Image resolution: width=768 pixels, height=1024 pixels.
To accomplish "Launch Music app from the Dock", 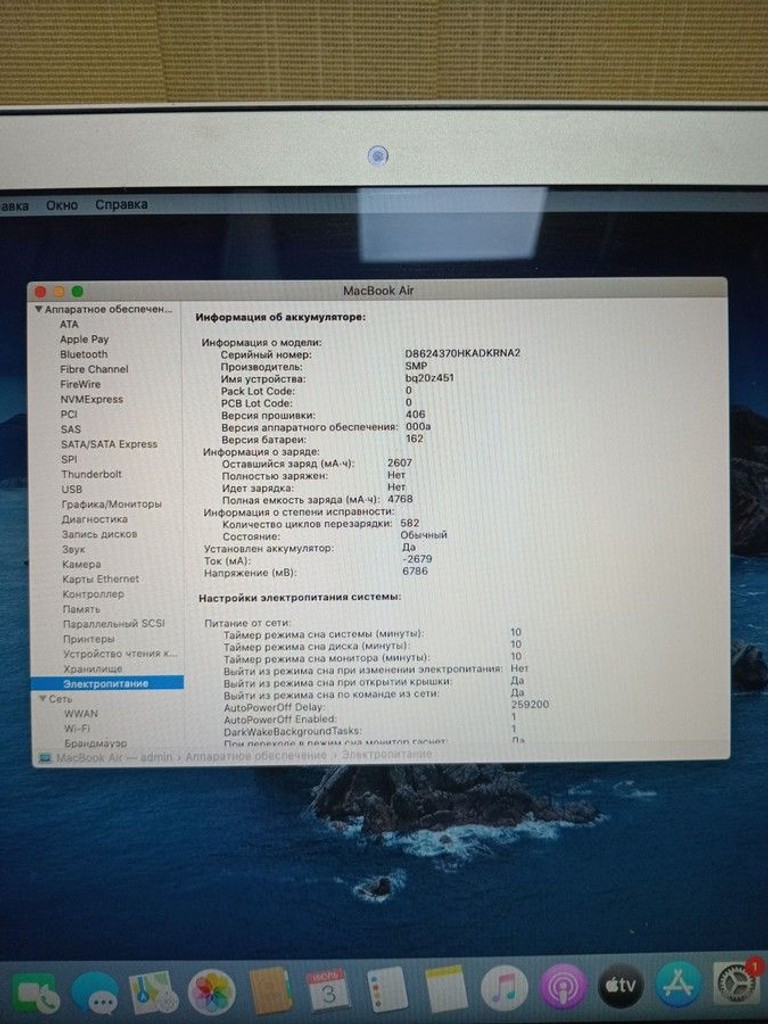I will pos(504,988).
